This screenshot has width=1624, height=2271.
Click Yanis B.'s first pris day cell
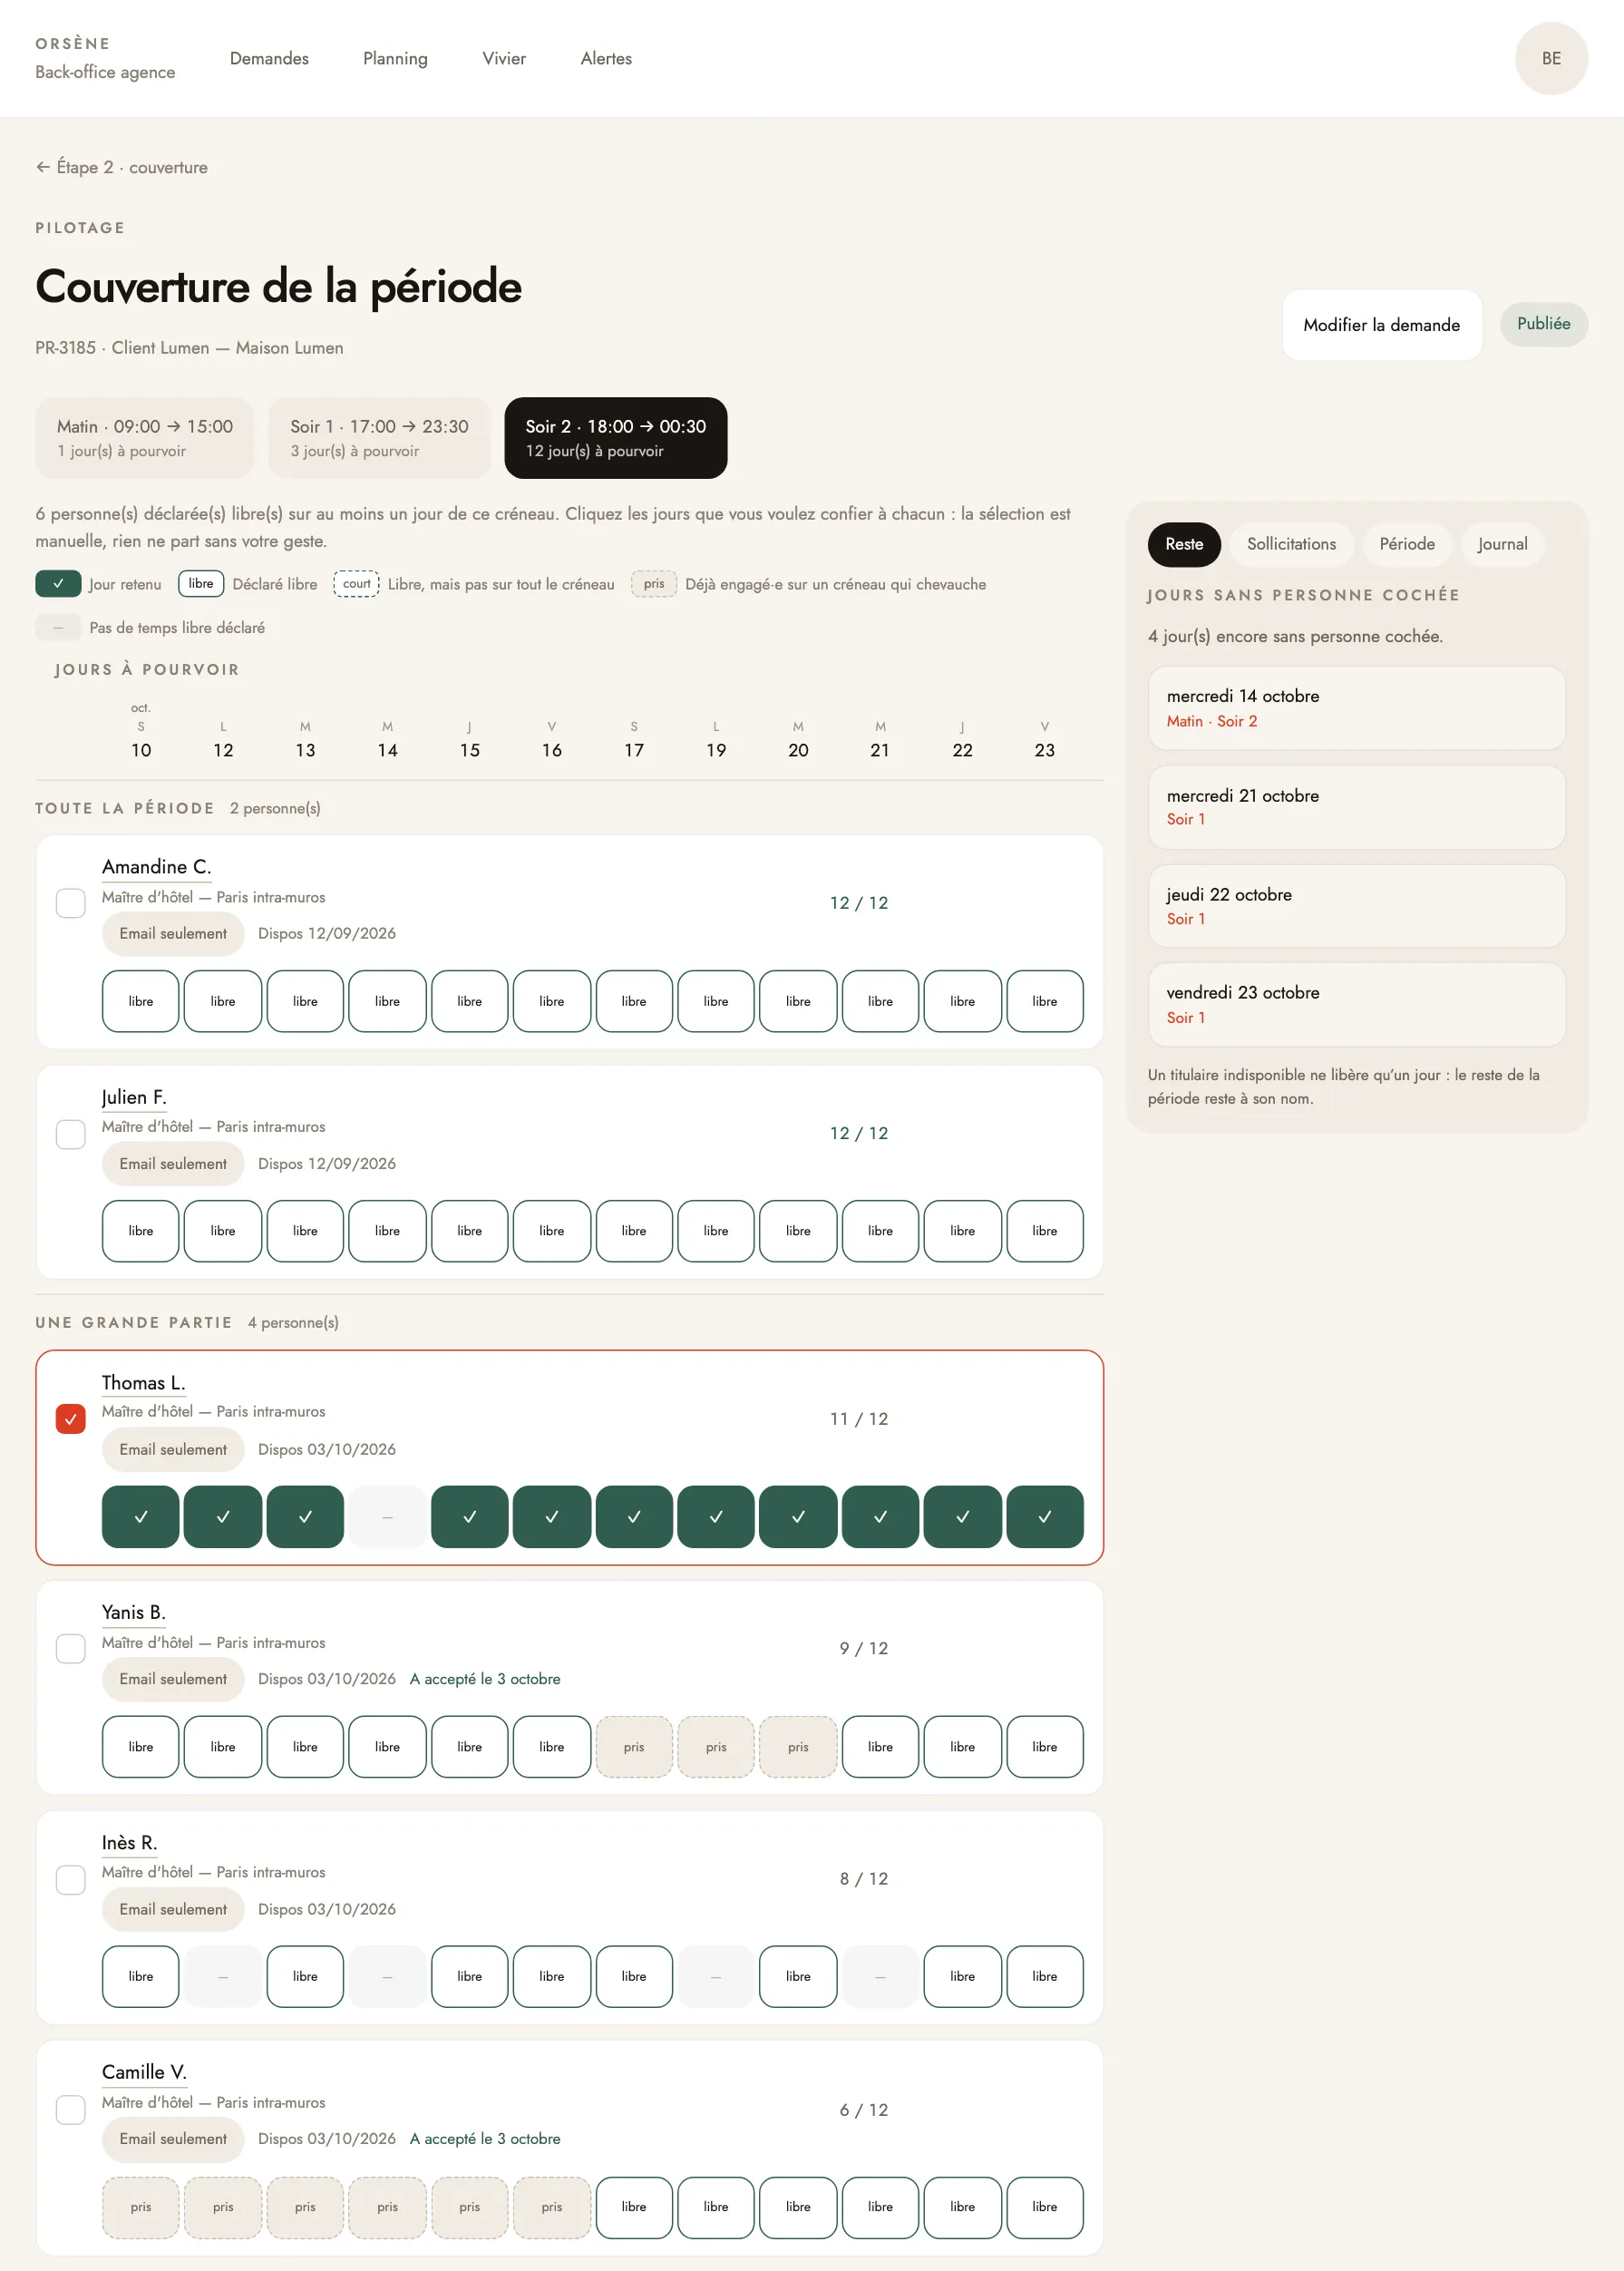coord(633,1746)
